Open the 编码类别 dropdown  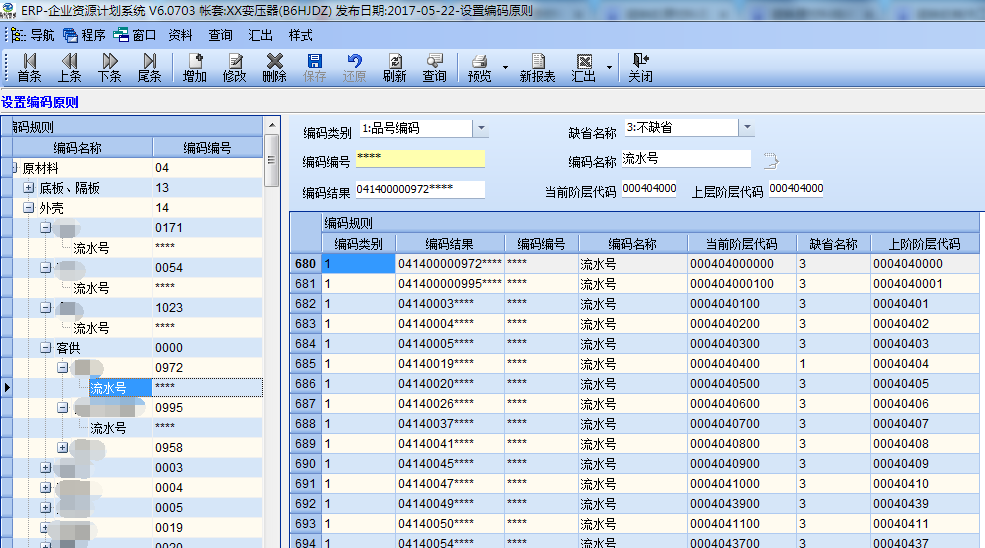coord(481,128)
